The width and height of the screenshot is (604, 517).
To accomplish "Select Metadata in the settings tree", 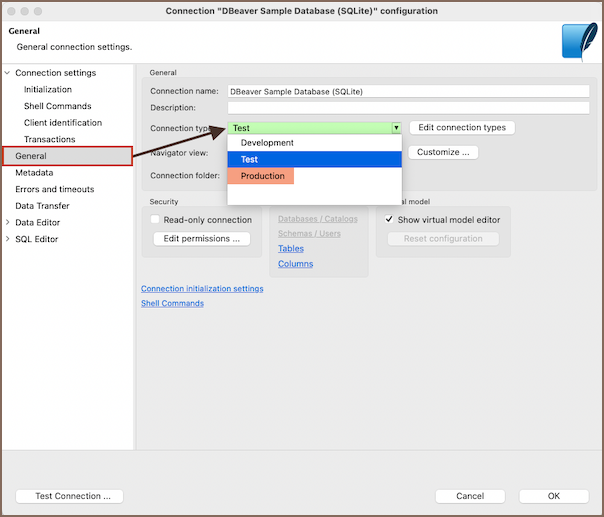I will point(34,173).
